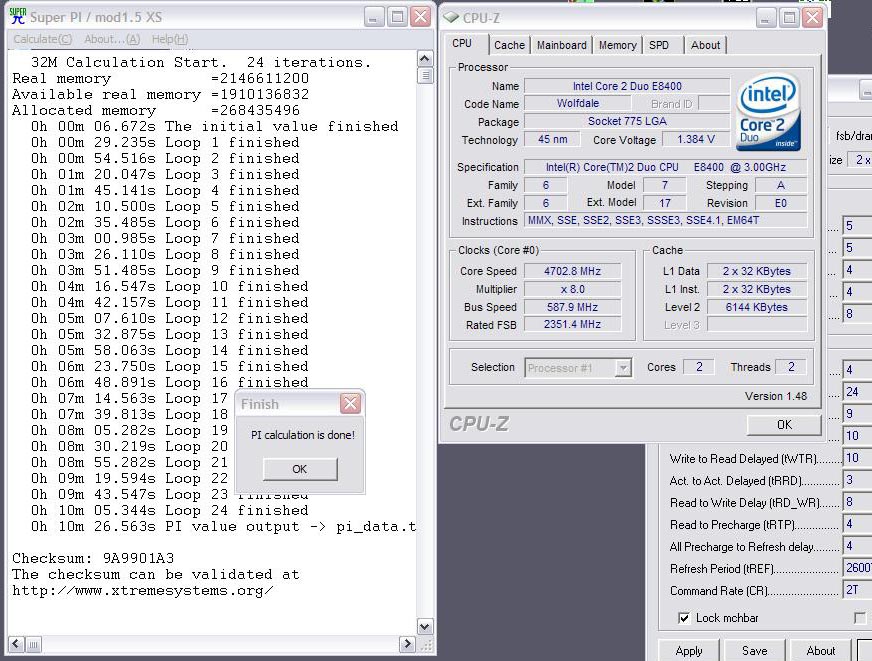872x661 pixels.
Task: Click scroll right arrow in Super PI
Action: pos(407,644)
